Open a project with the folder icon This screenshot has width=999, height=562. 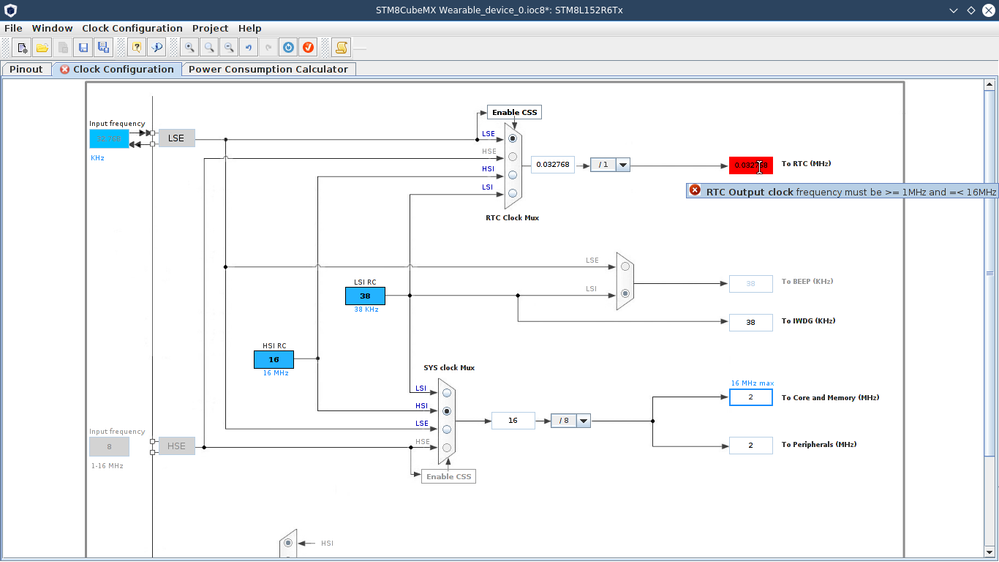(x=42, y=48)
